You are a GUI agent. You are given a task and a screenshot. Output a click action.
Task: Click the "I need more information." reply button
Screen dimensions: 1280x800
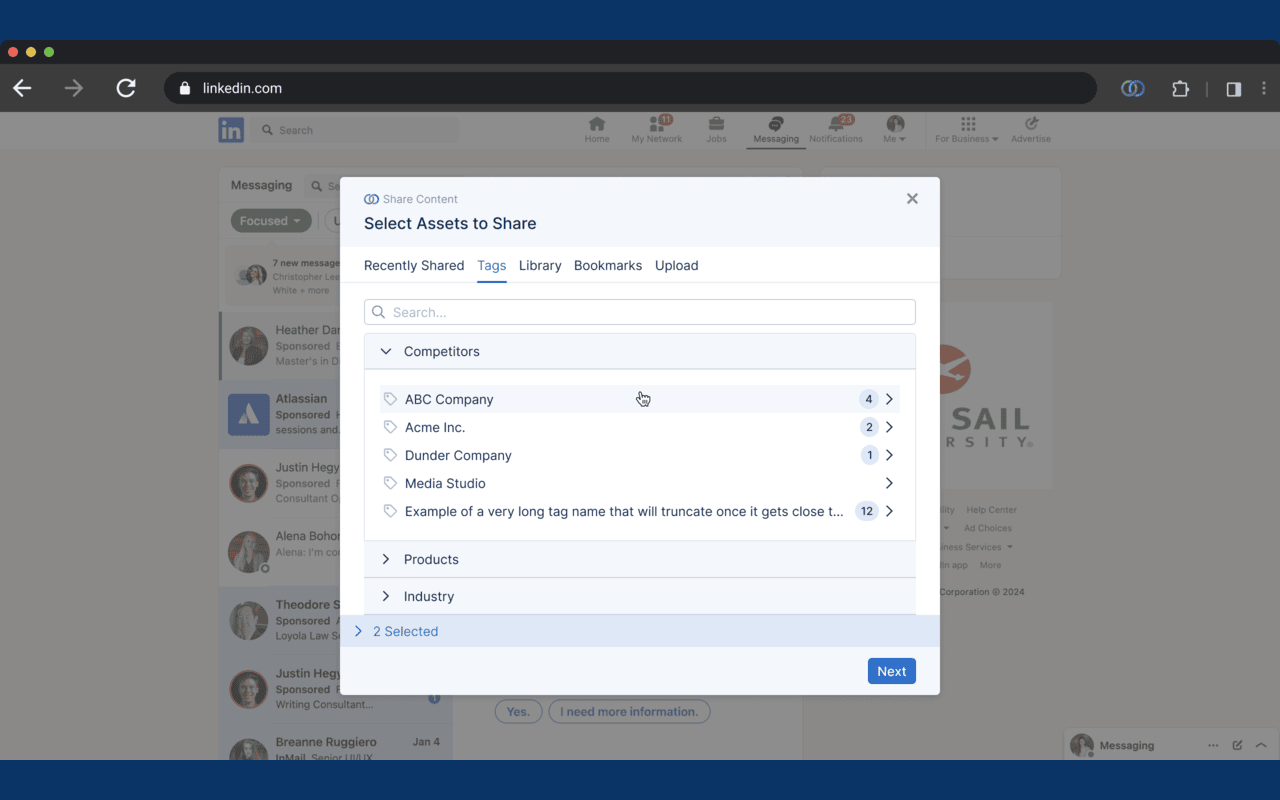click(x=629, y=712)
